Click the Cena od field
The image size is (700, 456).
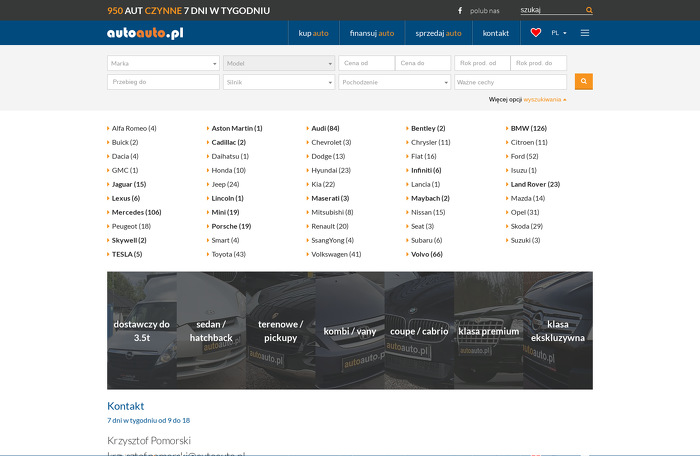tap(367, 63)
